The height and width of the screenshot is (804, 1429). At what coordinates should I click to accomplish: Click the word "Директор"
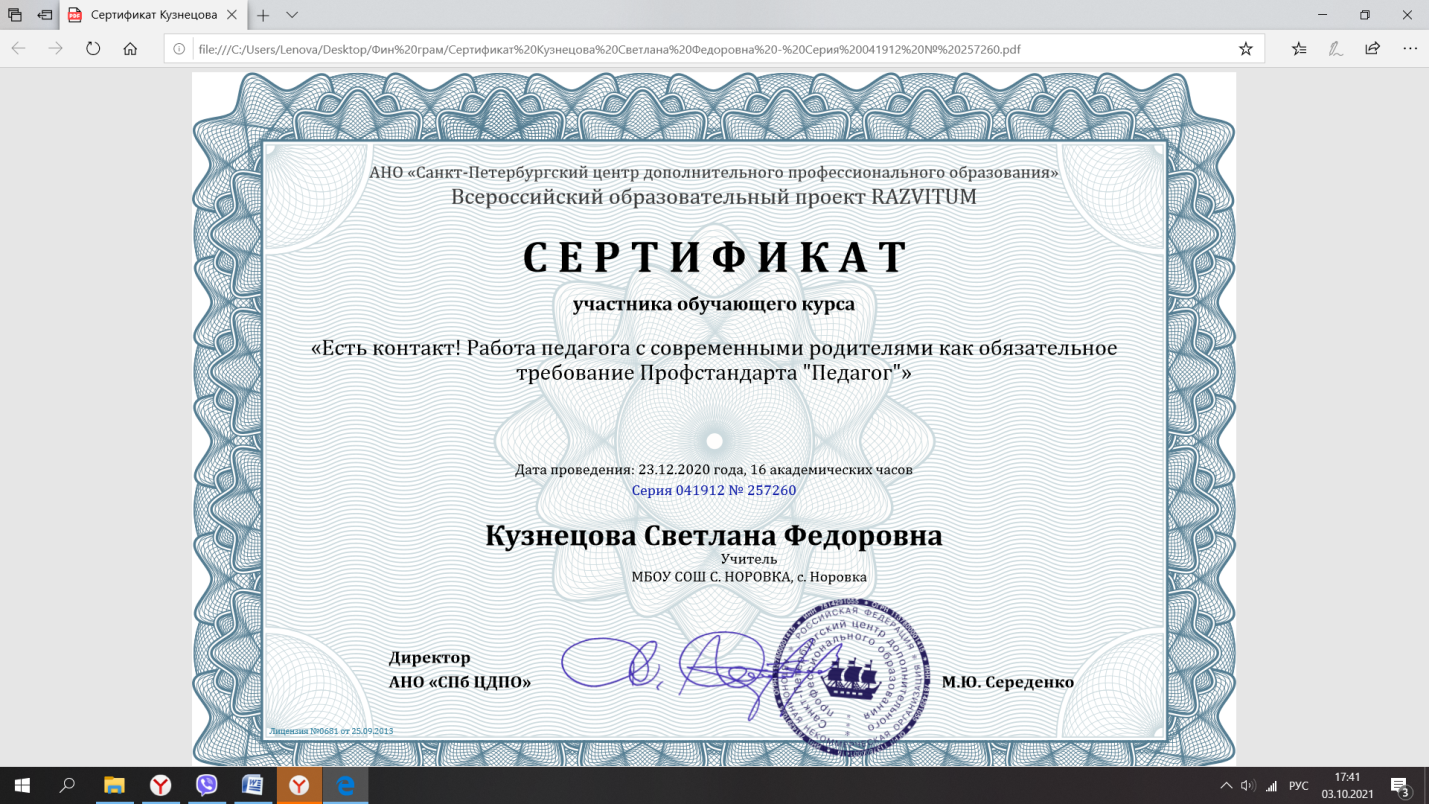tap(429, 658)
